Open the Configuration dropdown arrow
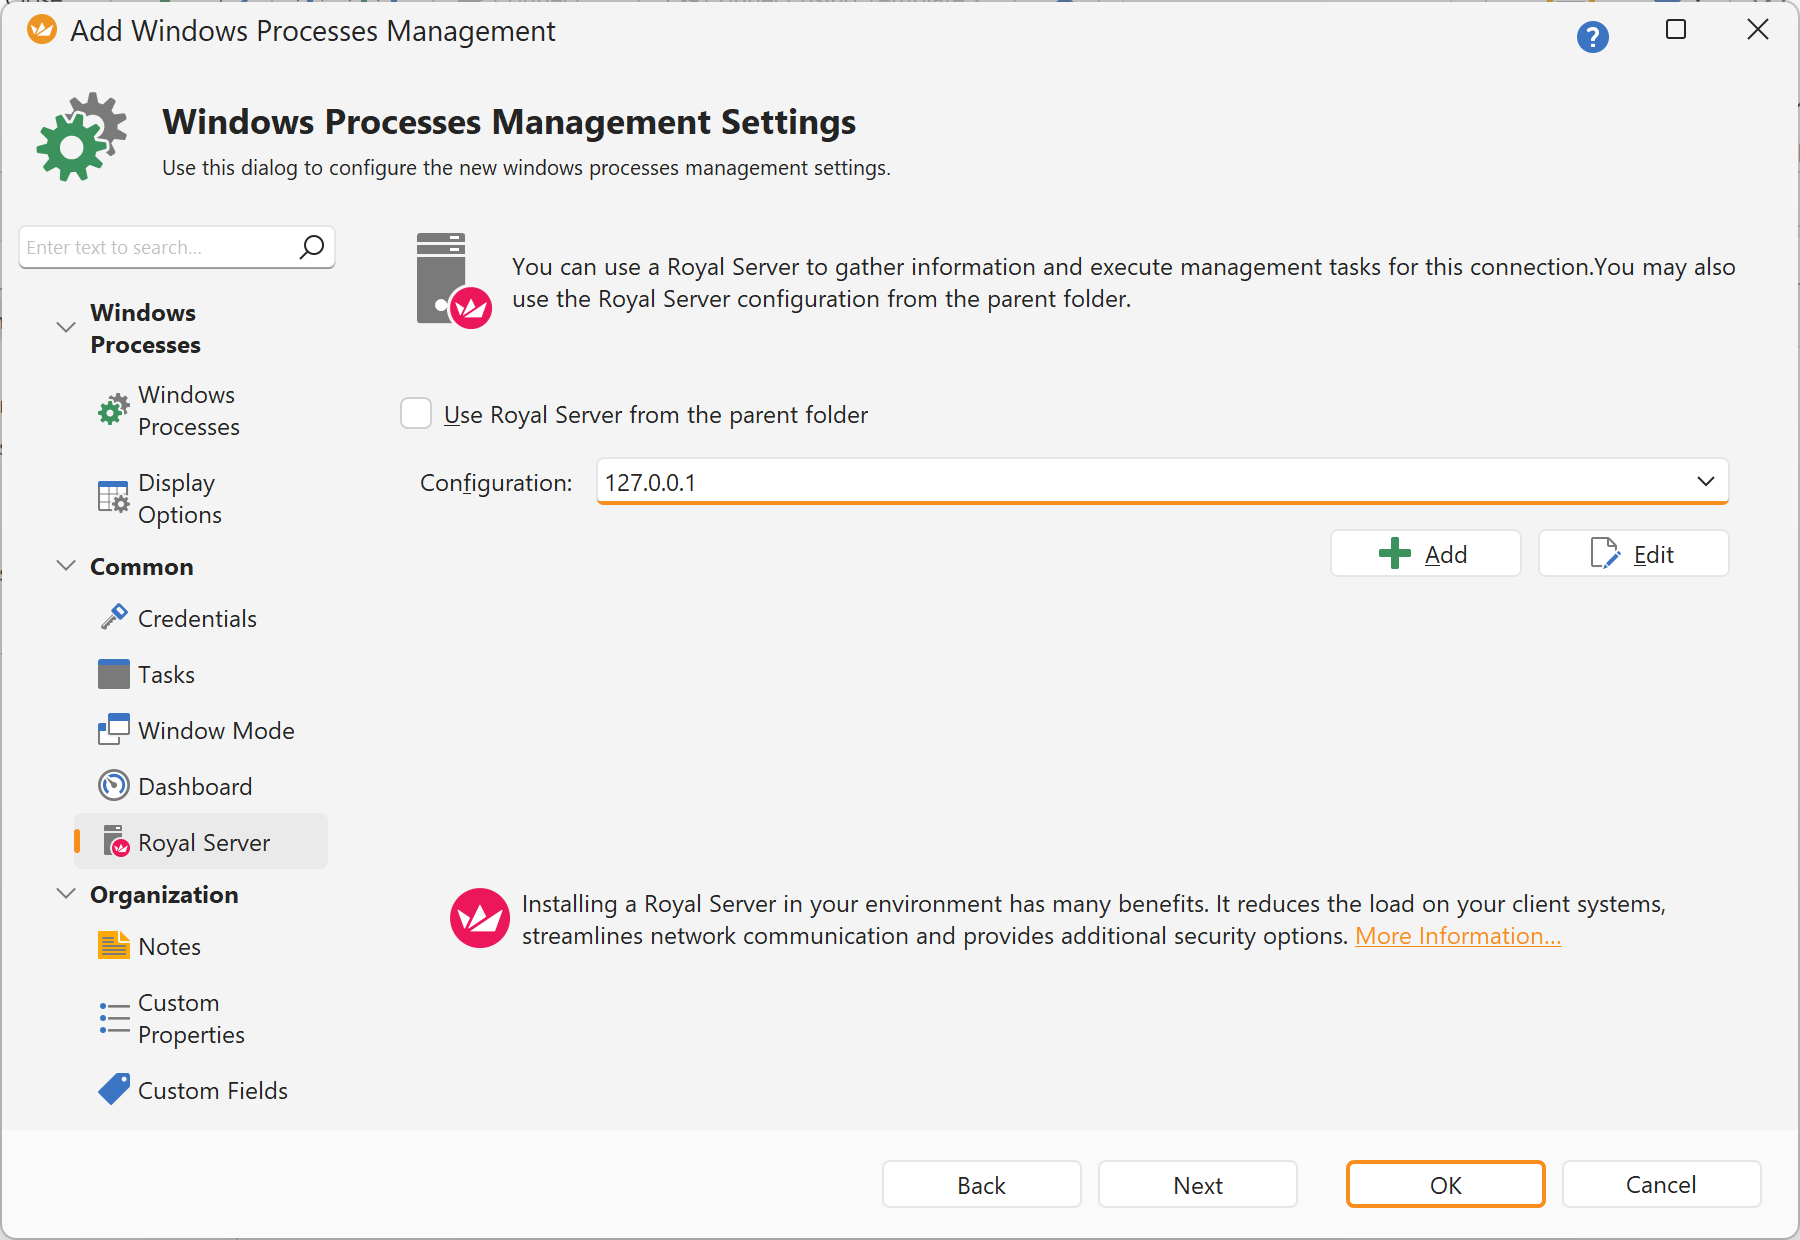The image size is (1800, 1240). (1705, 481)
